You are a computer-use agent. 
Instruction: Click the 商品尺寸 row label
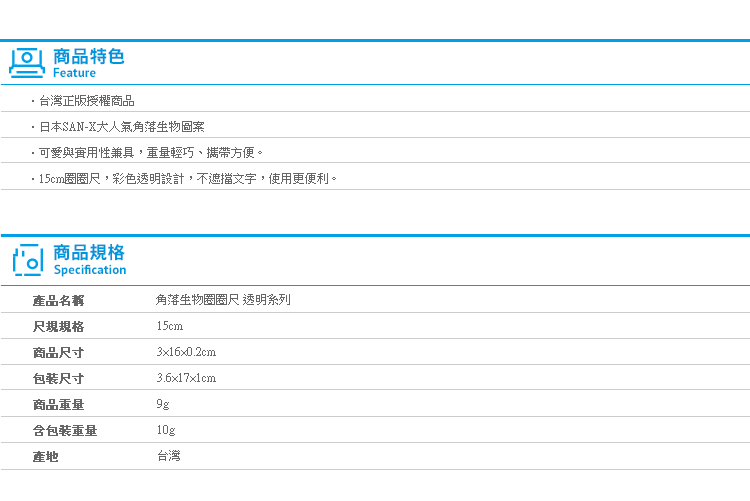58,353
